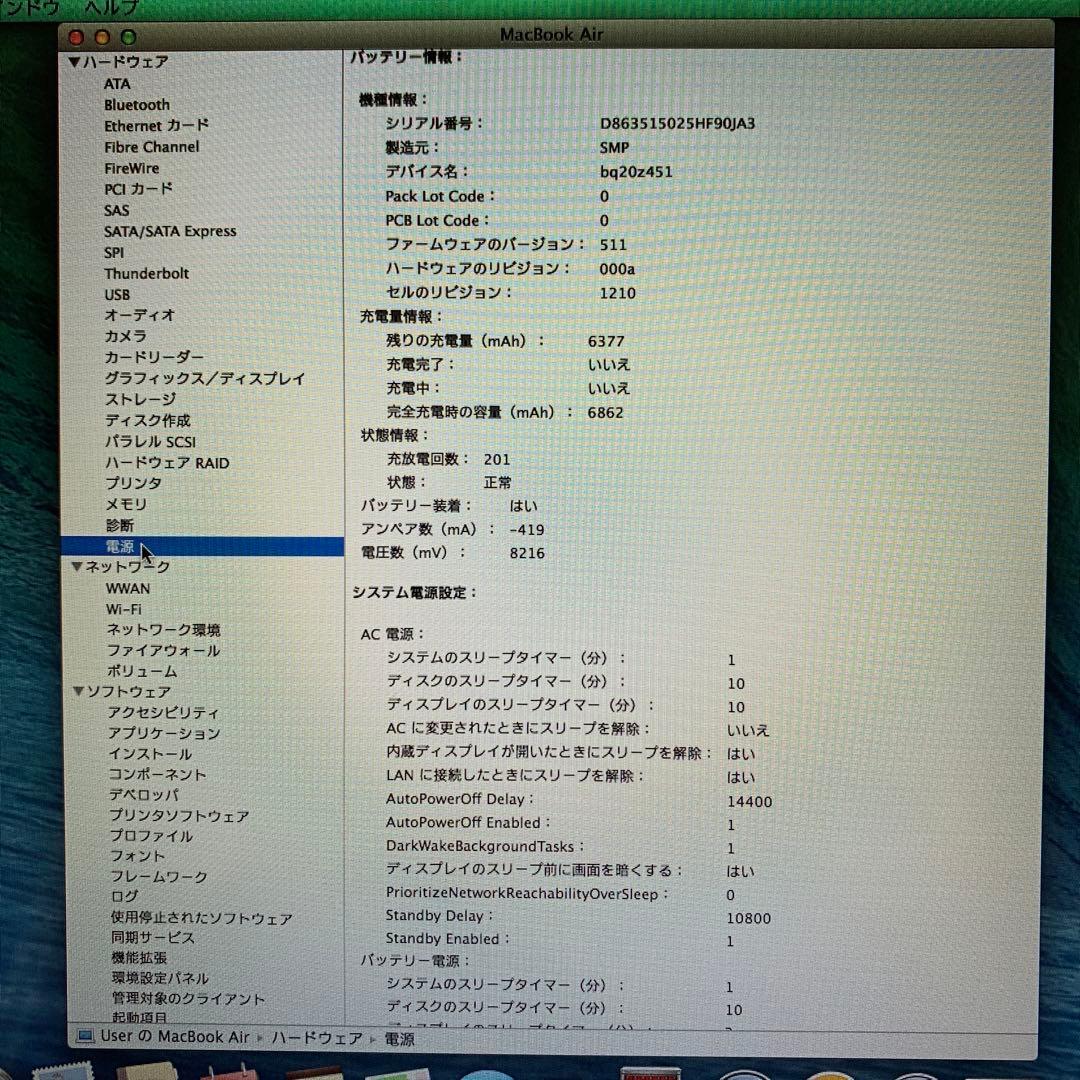Select ATA in the hardware sidebar
The image size is (1080, 1080).
pyautogui.click(x=117, y=83)
